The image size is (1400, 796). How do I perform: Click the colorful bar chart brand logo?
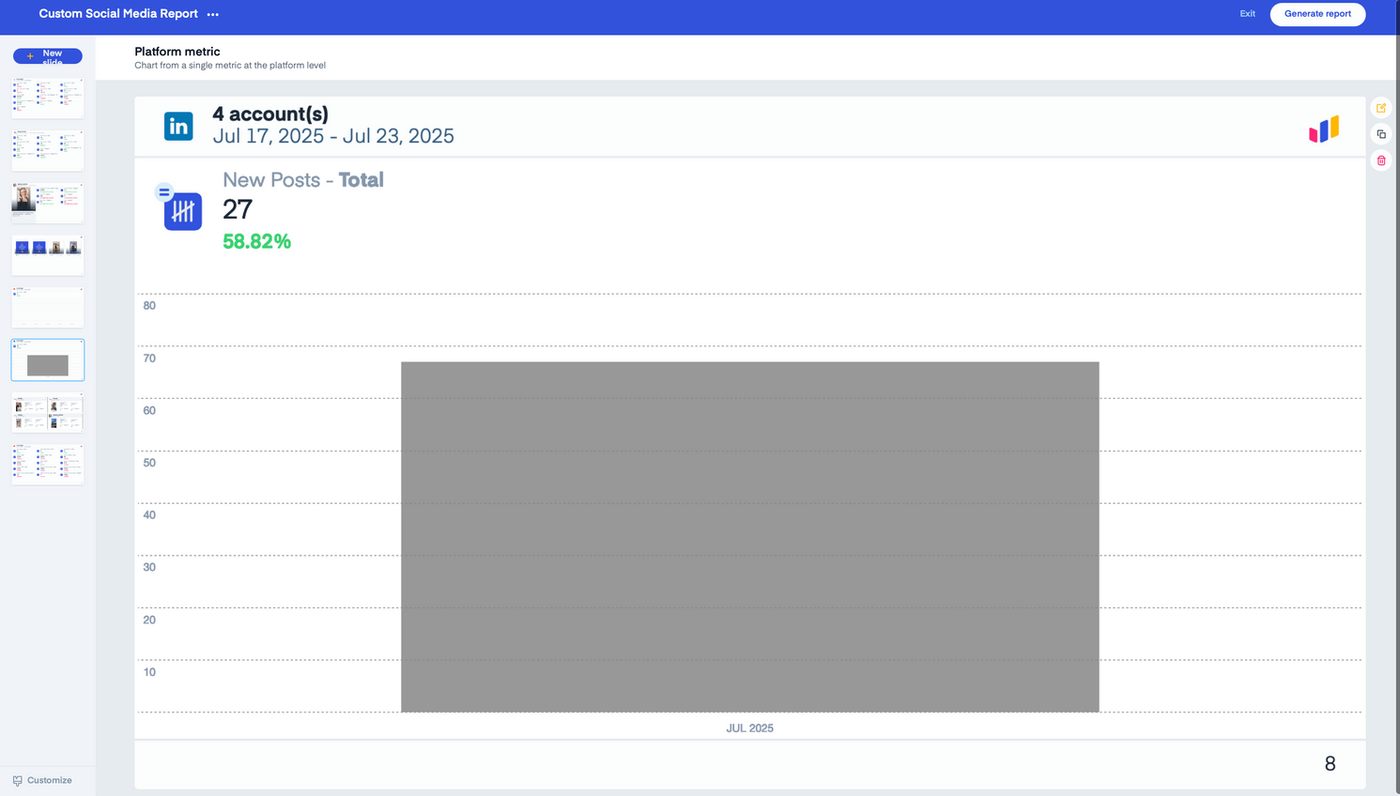(x=1324, y=130)
